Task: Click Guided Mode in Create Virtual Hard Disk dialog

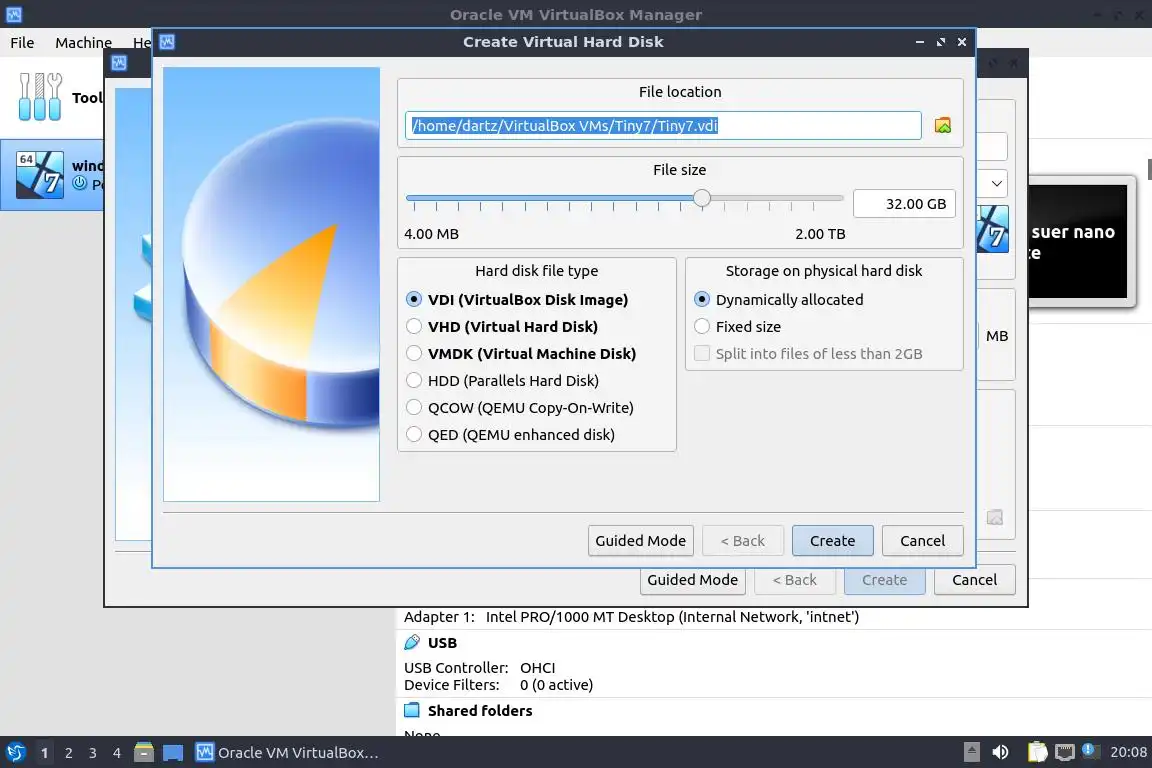Action: point(640,541)
